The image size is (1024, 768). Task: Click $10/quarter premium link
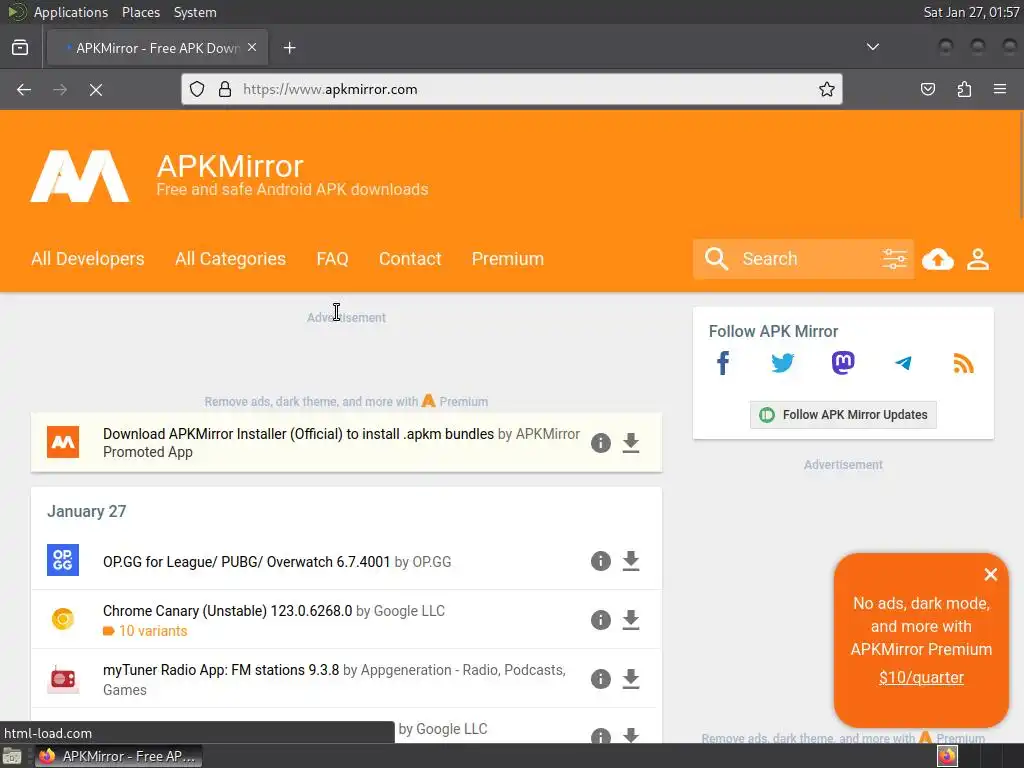[x=921, y=678]
